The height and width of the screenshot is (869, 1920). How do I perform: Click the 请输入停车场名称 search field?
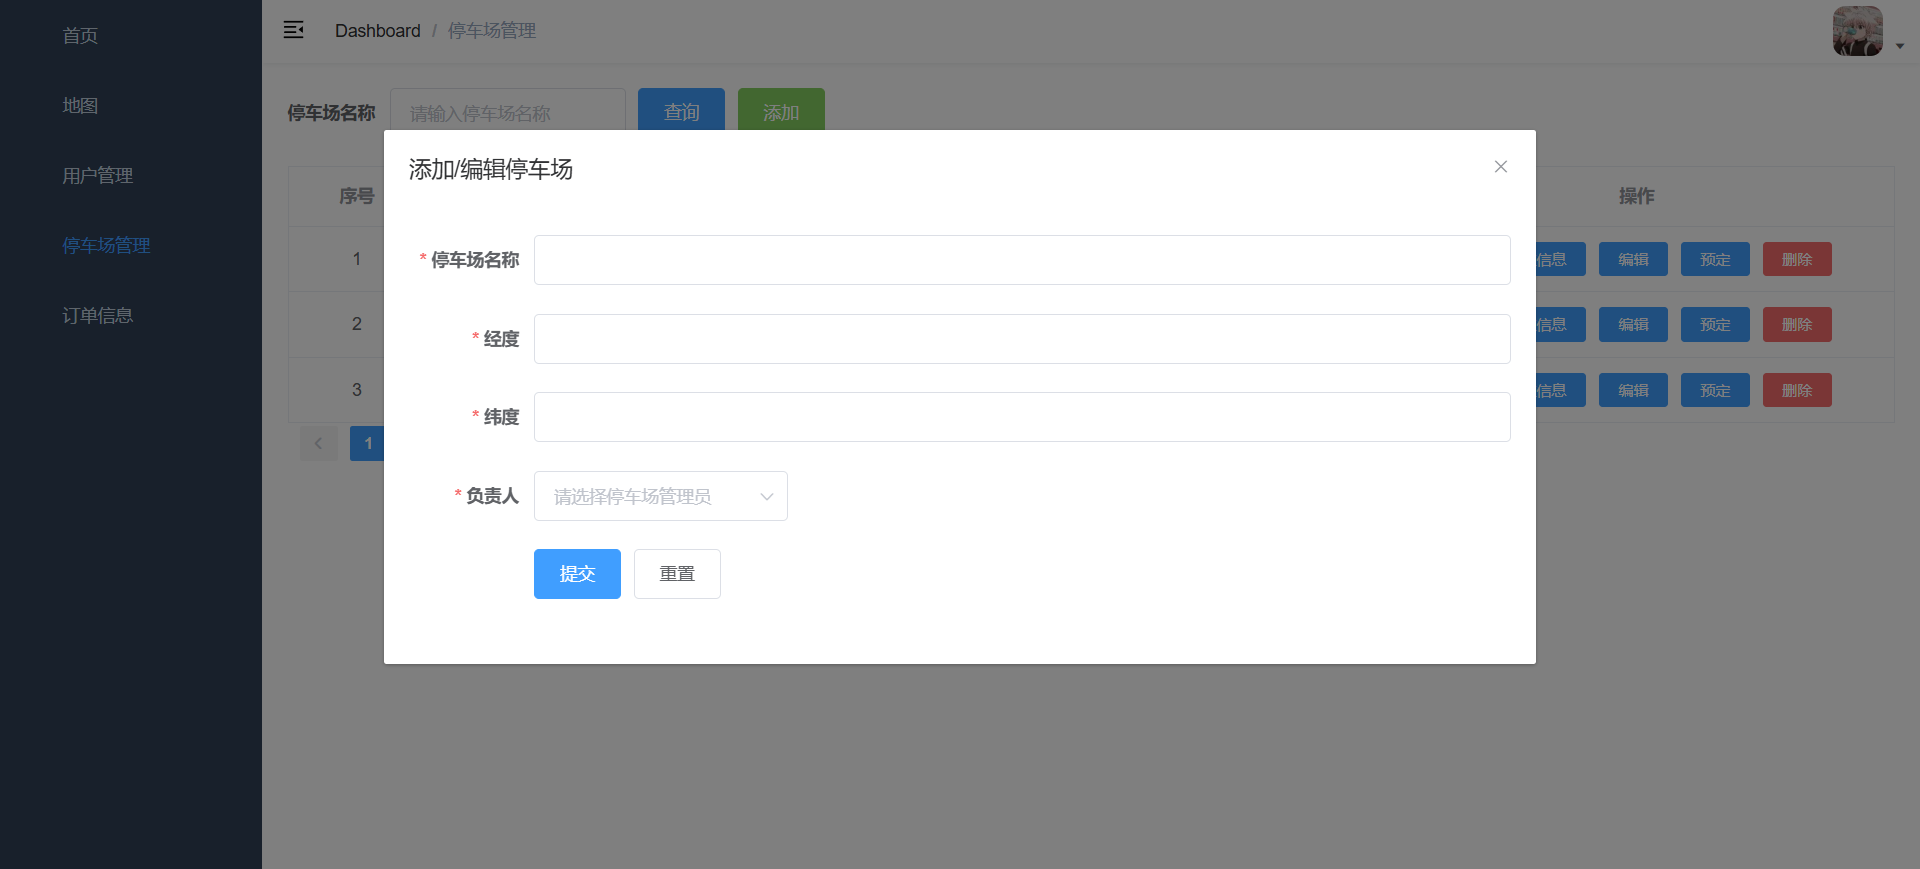pyautogui.click(x=508, y=110)
